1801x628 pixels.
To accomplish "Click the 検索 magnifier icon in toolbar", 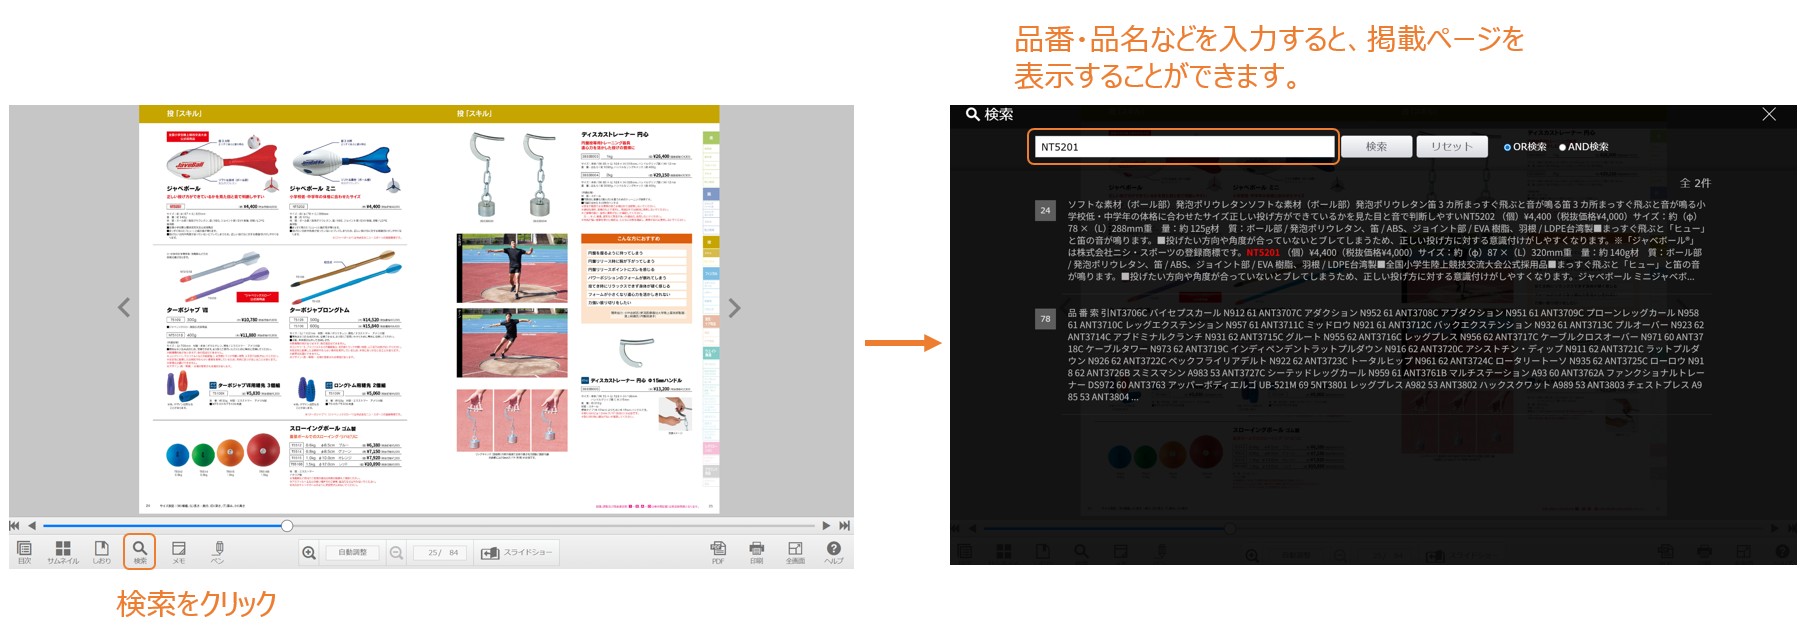I will pos(140,549).
